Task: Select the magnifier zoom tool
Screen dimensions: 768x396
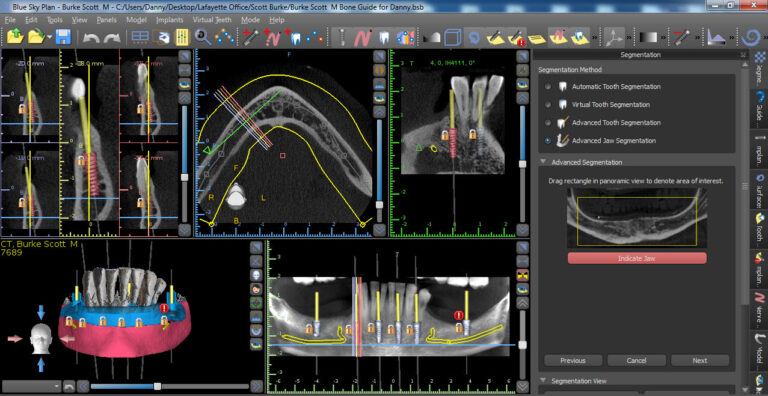Action: point(202,37)
